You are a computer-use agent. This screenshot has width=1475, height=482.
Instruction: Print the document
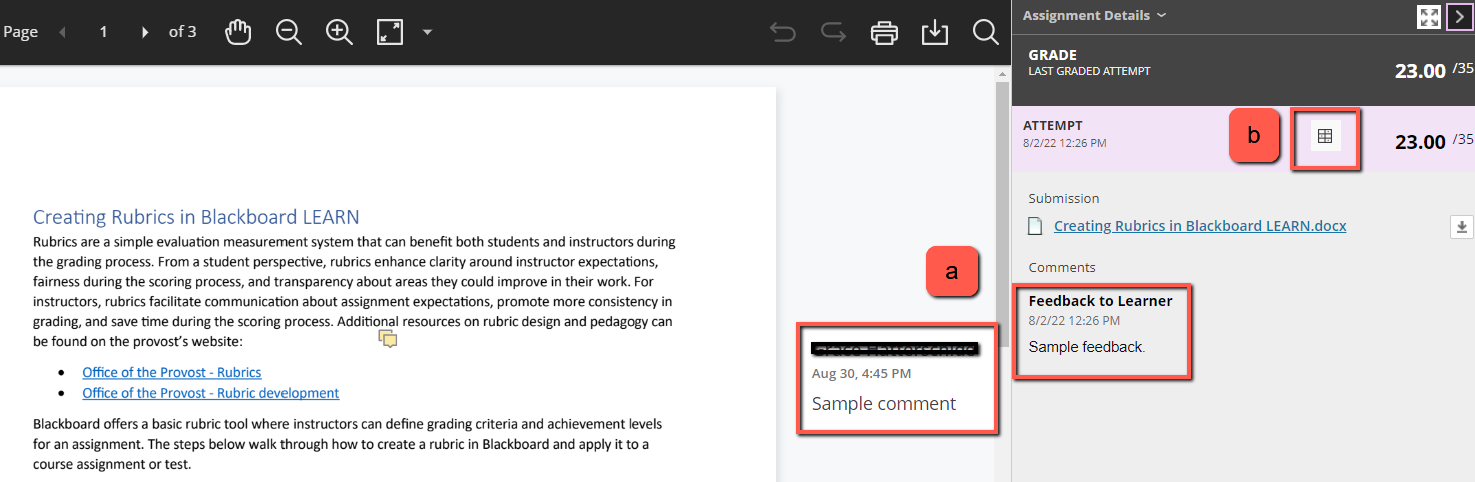coord(884,32)
